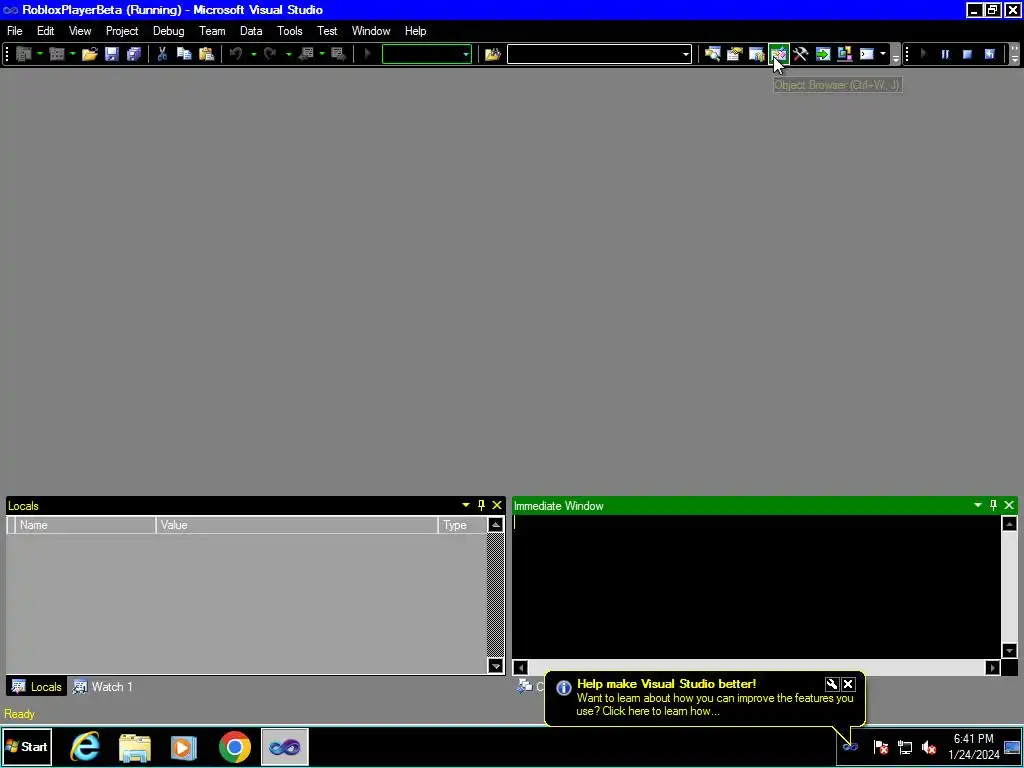Click the Navigate Backward icon
This screenshot has height=768, width=1024.
[306, 54]
